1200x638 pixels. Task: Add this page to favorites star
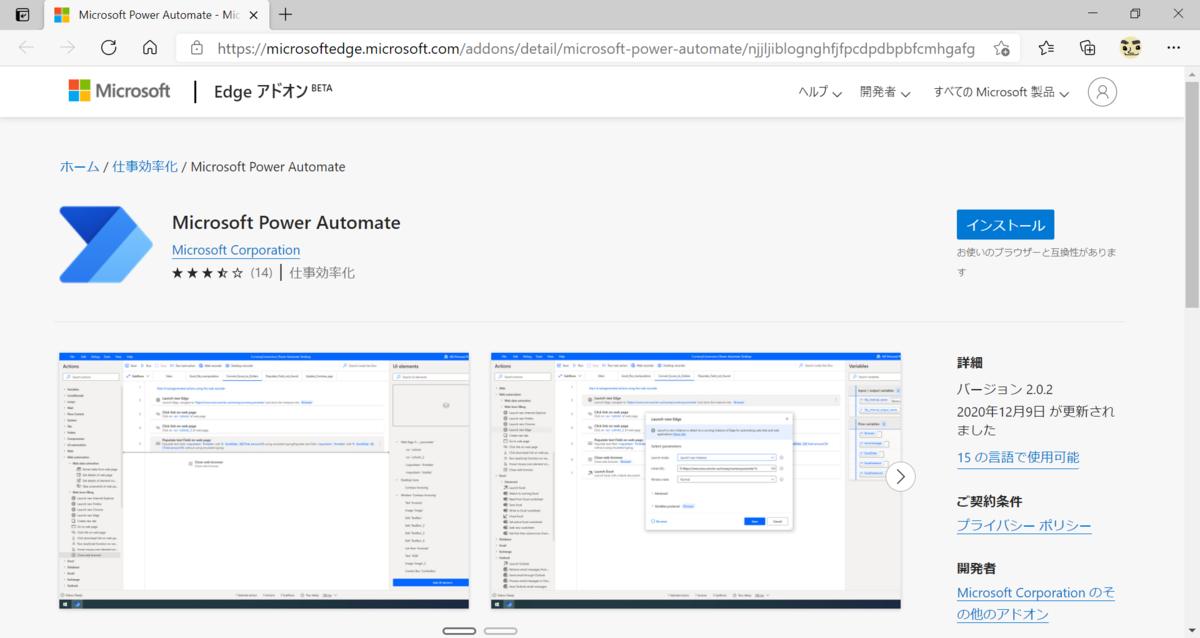pos(1001,48)
